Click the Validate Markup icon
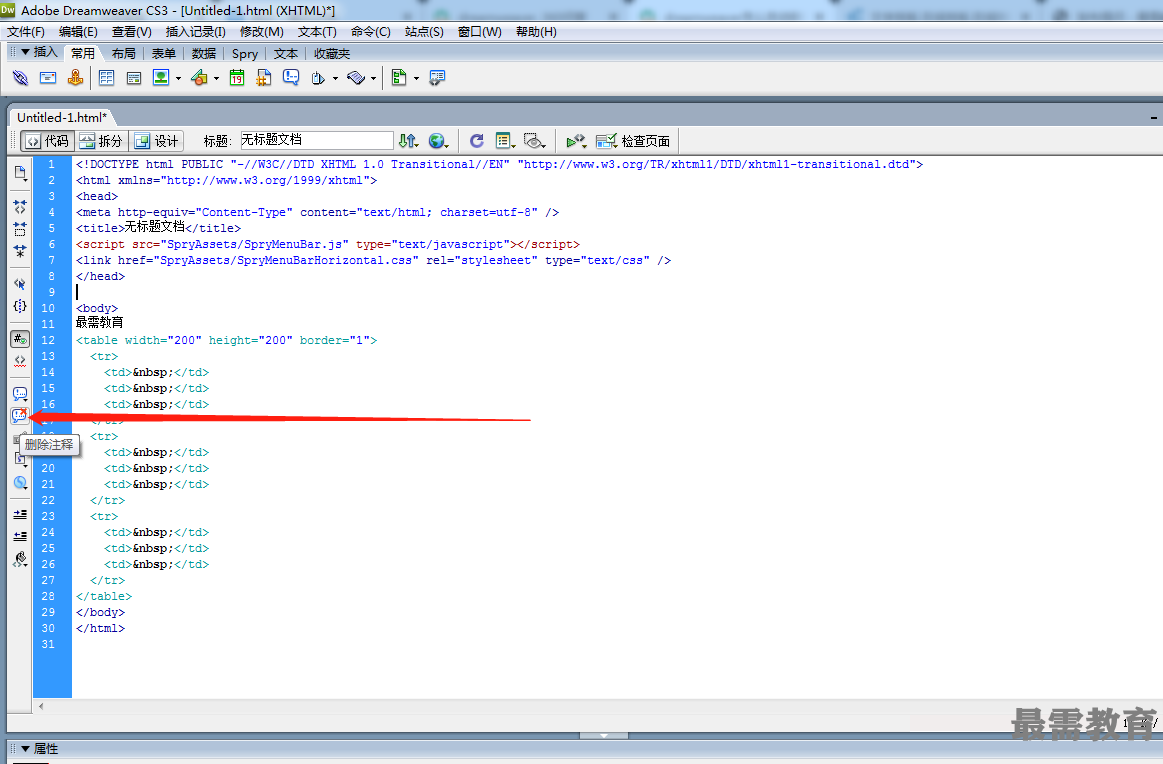 (576, 141)
